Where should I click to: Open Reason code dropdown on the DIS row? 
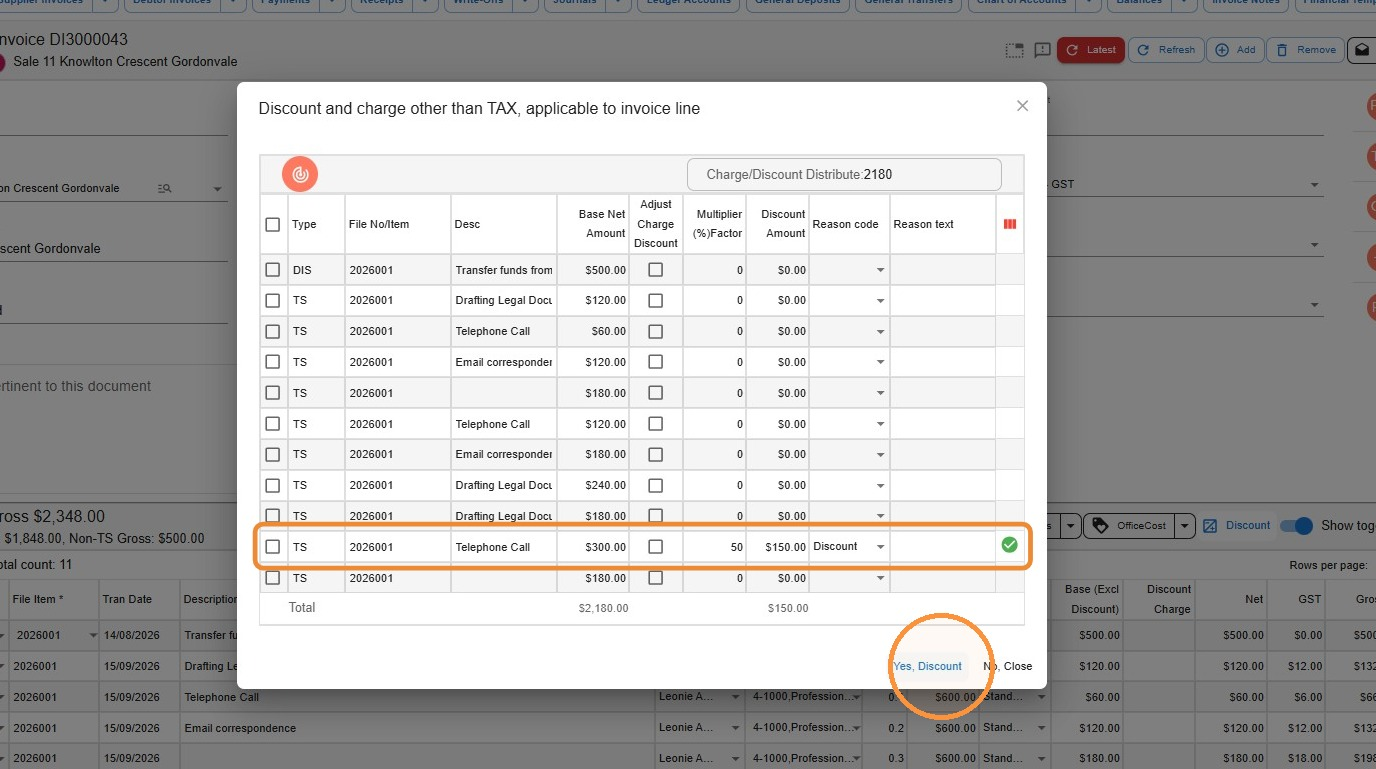(x=880, y=270)
